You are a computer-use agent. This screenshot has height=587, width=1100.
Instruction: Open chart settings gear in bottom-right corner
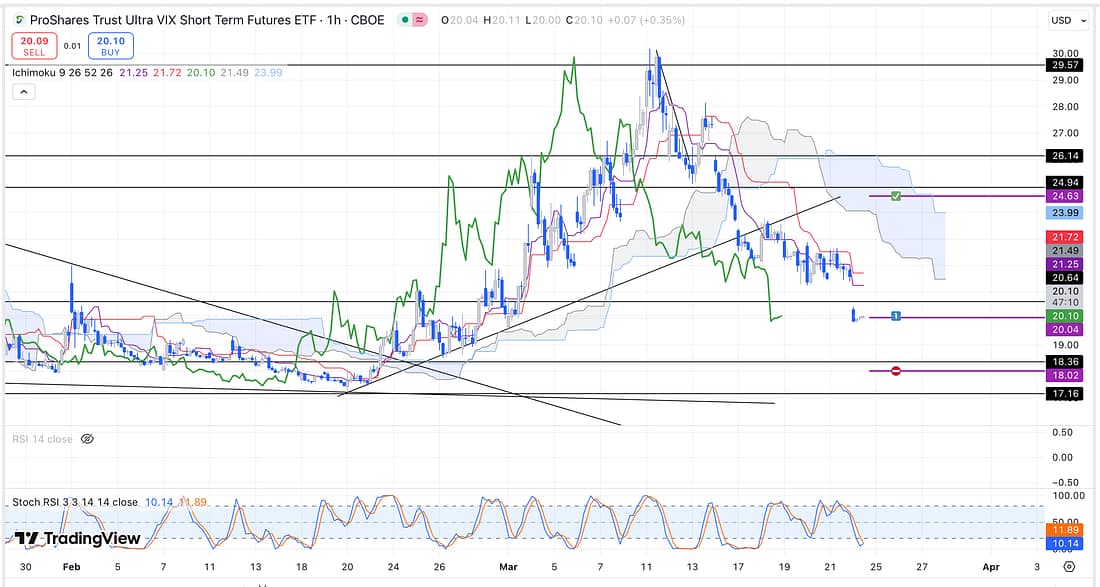(1069, 567)
